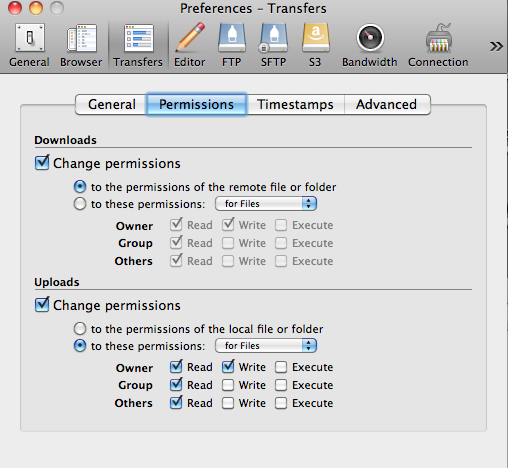508x468 pixels.
Task: Toggle Uploads Others Execute checkbox
Action: point(281,403)
